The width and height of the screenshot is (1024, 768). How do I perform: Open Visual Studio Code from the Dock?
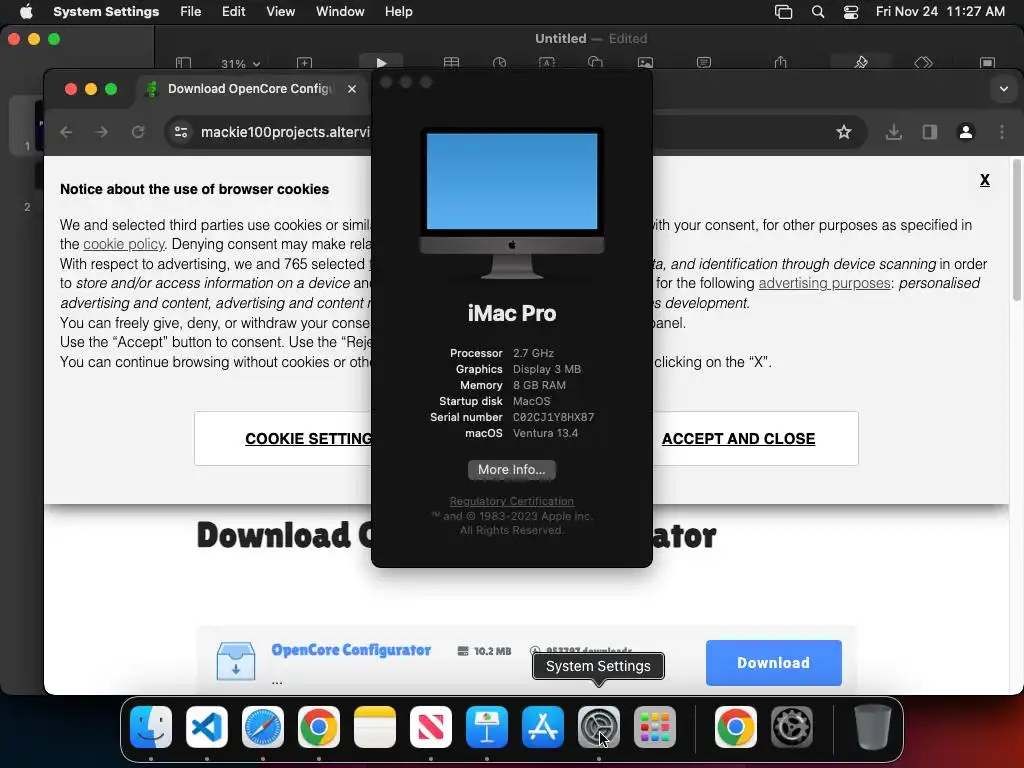(207, 727)
